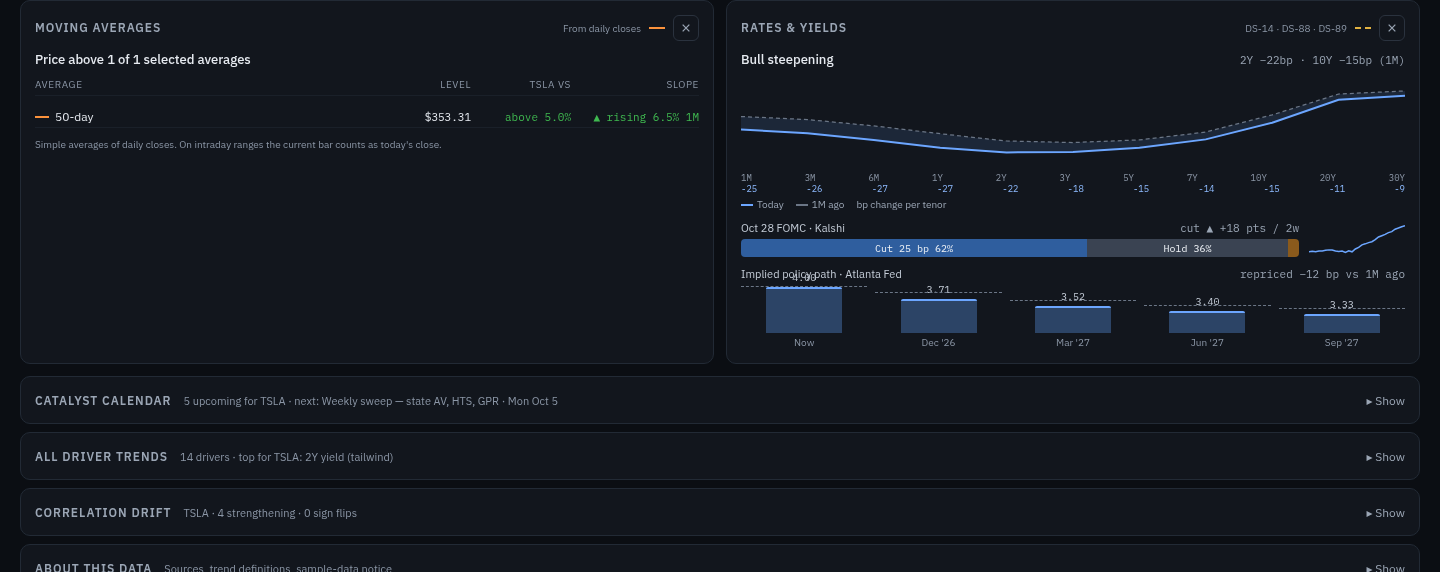Screen dimensions: 1440x572
Task: Click the 'Today' legend entry
Action: click(762, 205)
